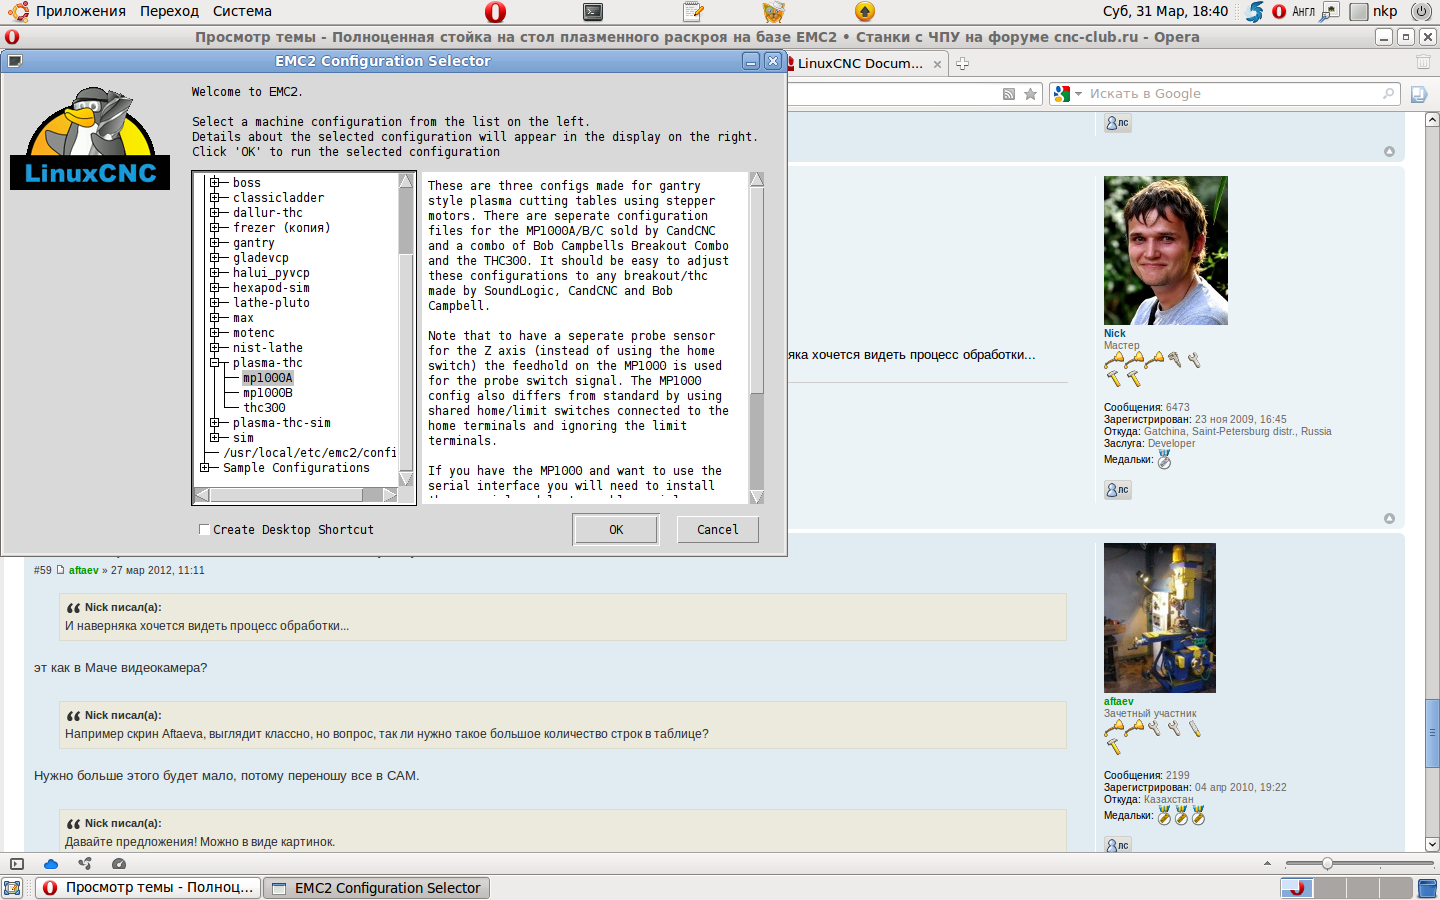Open the Переход menu
Screen dimensions: 1440x900
pyautogui.click(x=169, y=12)
